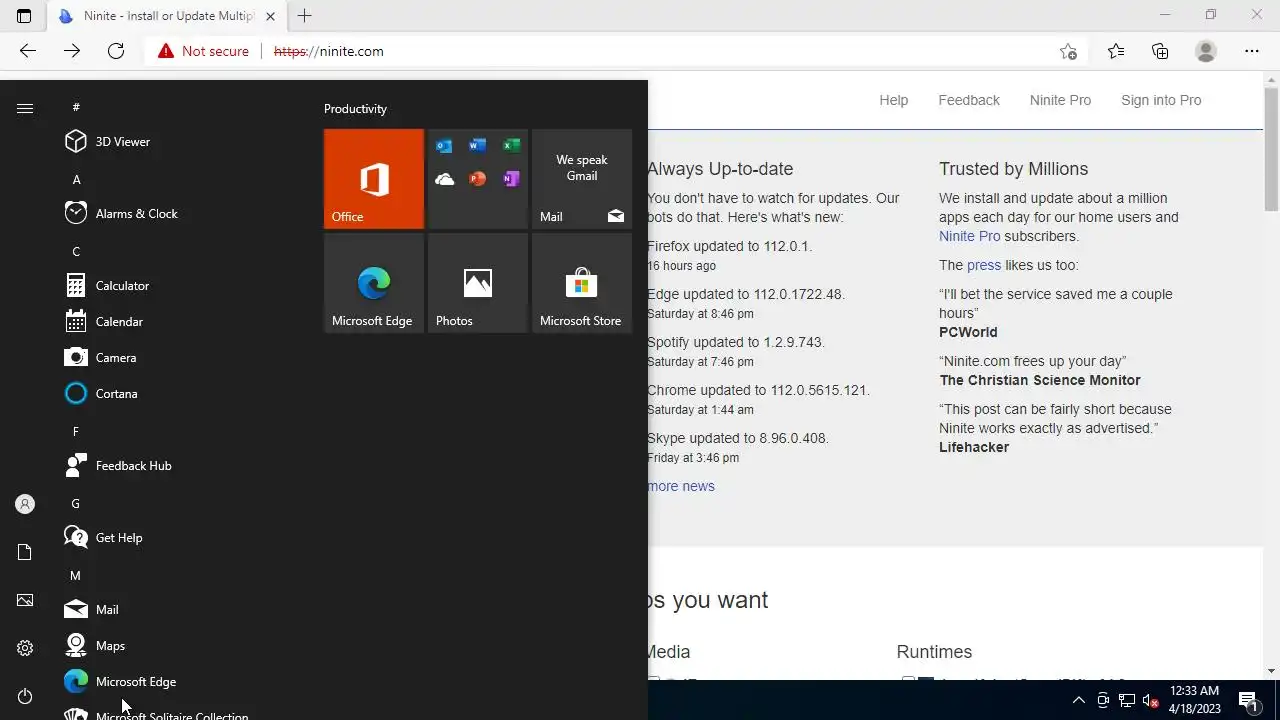This screenshot has height=720, width=1280.
Task: Follow the 'Ninite Pro' subscribers link
Action: click(x=970, y=236)
